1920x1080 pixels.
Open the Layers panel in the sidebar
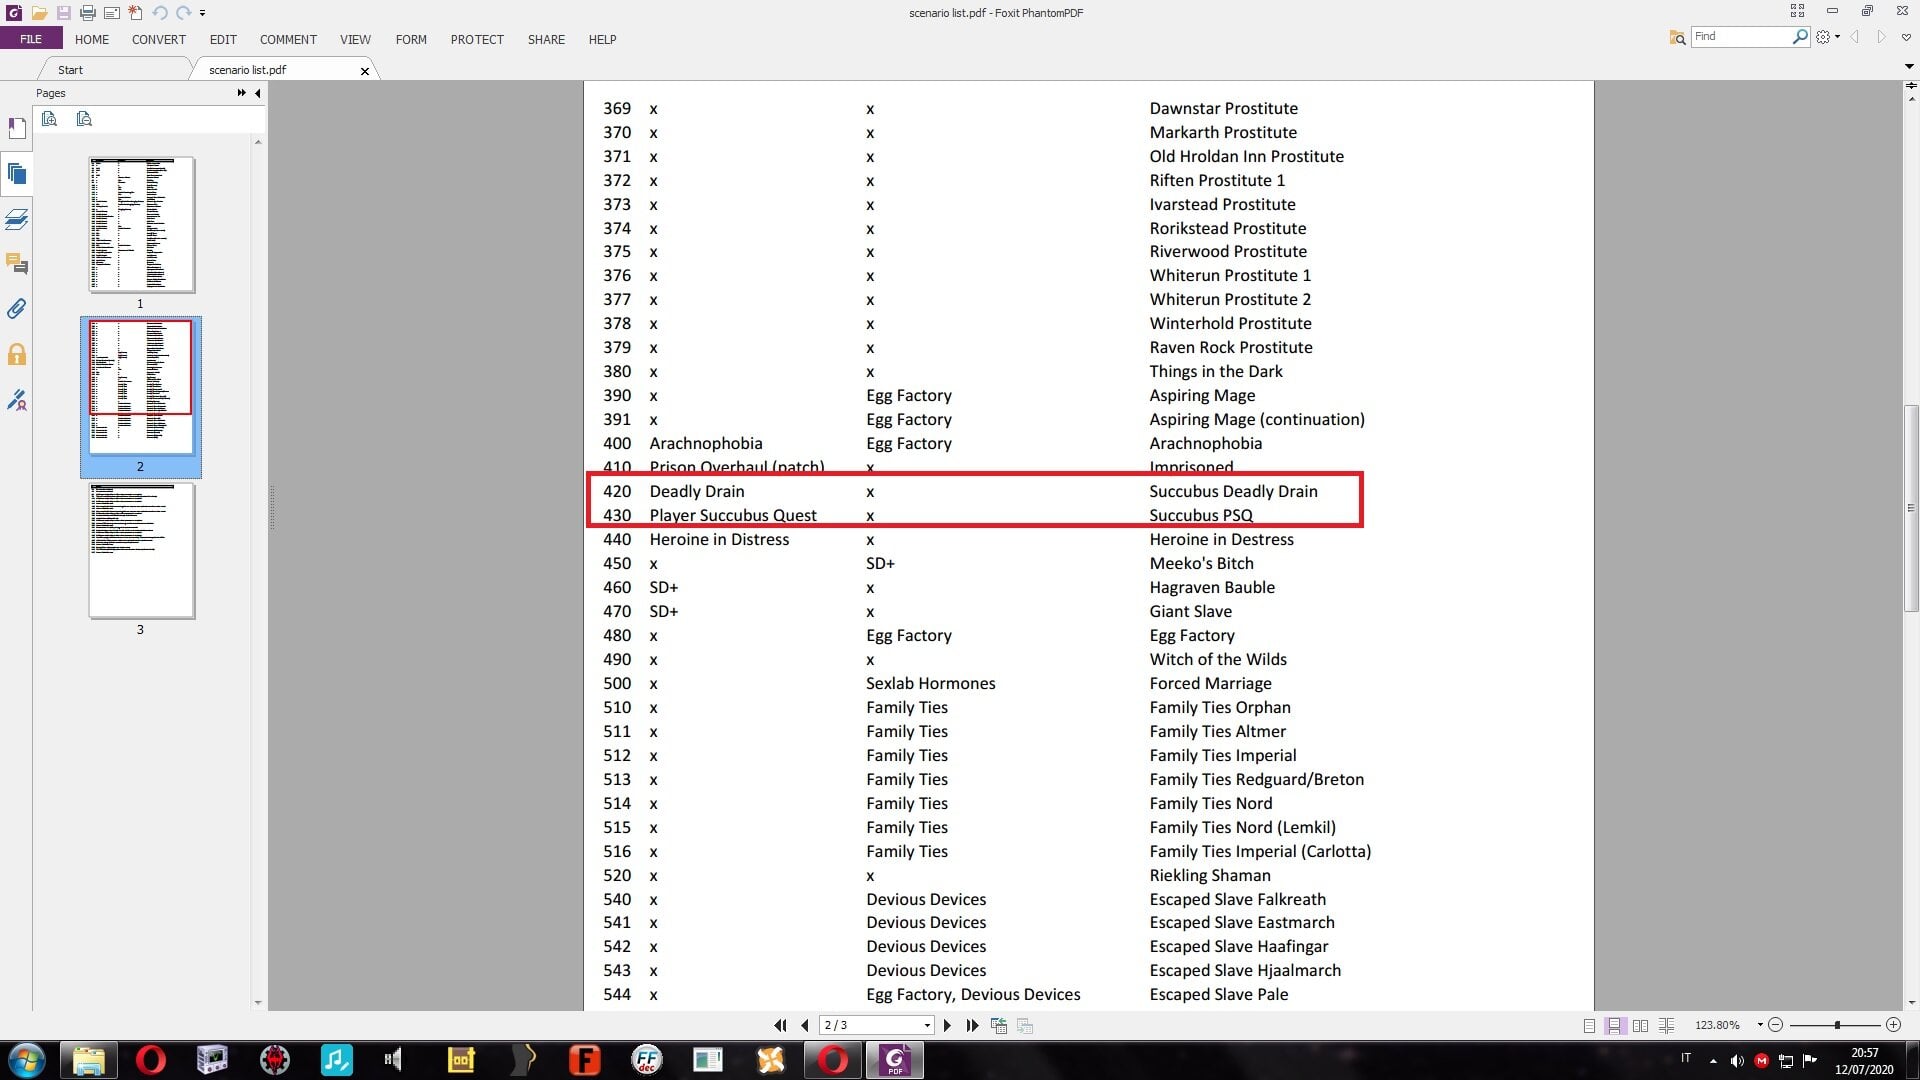pyautogui.click(x=17, y=219)
